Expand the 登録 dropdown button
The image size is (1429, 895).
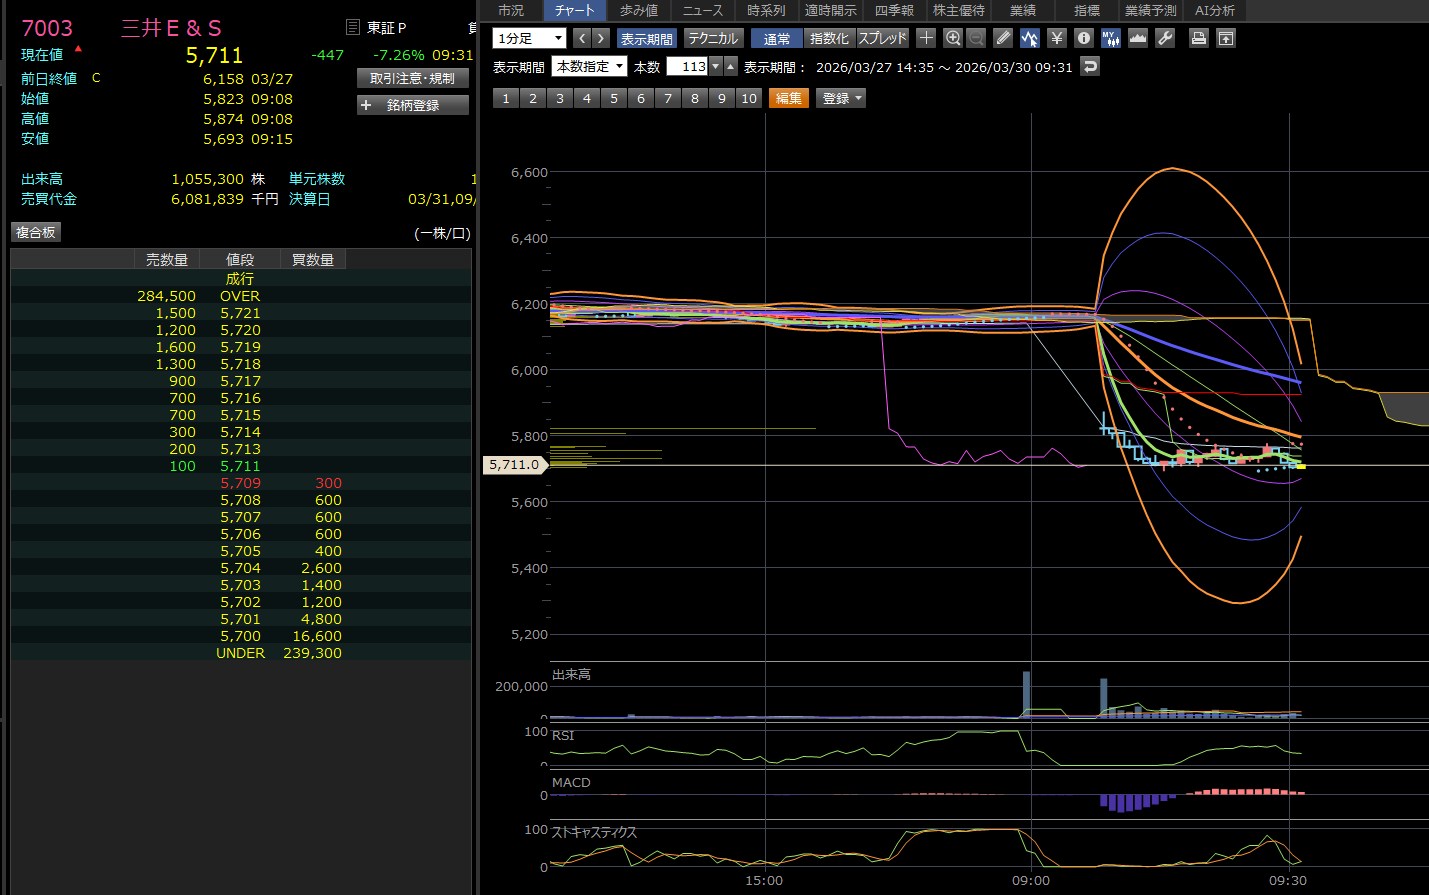[x=841, y=98]
